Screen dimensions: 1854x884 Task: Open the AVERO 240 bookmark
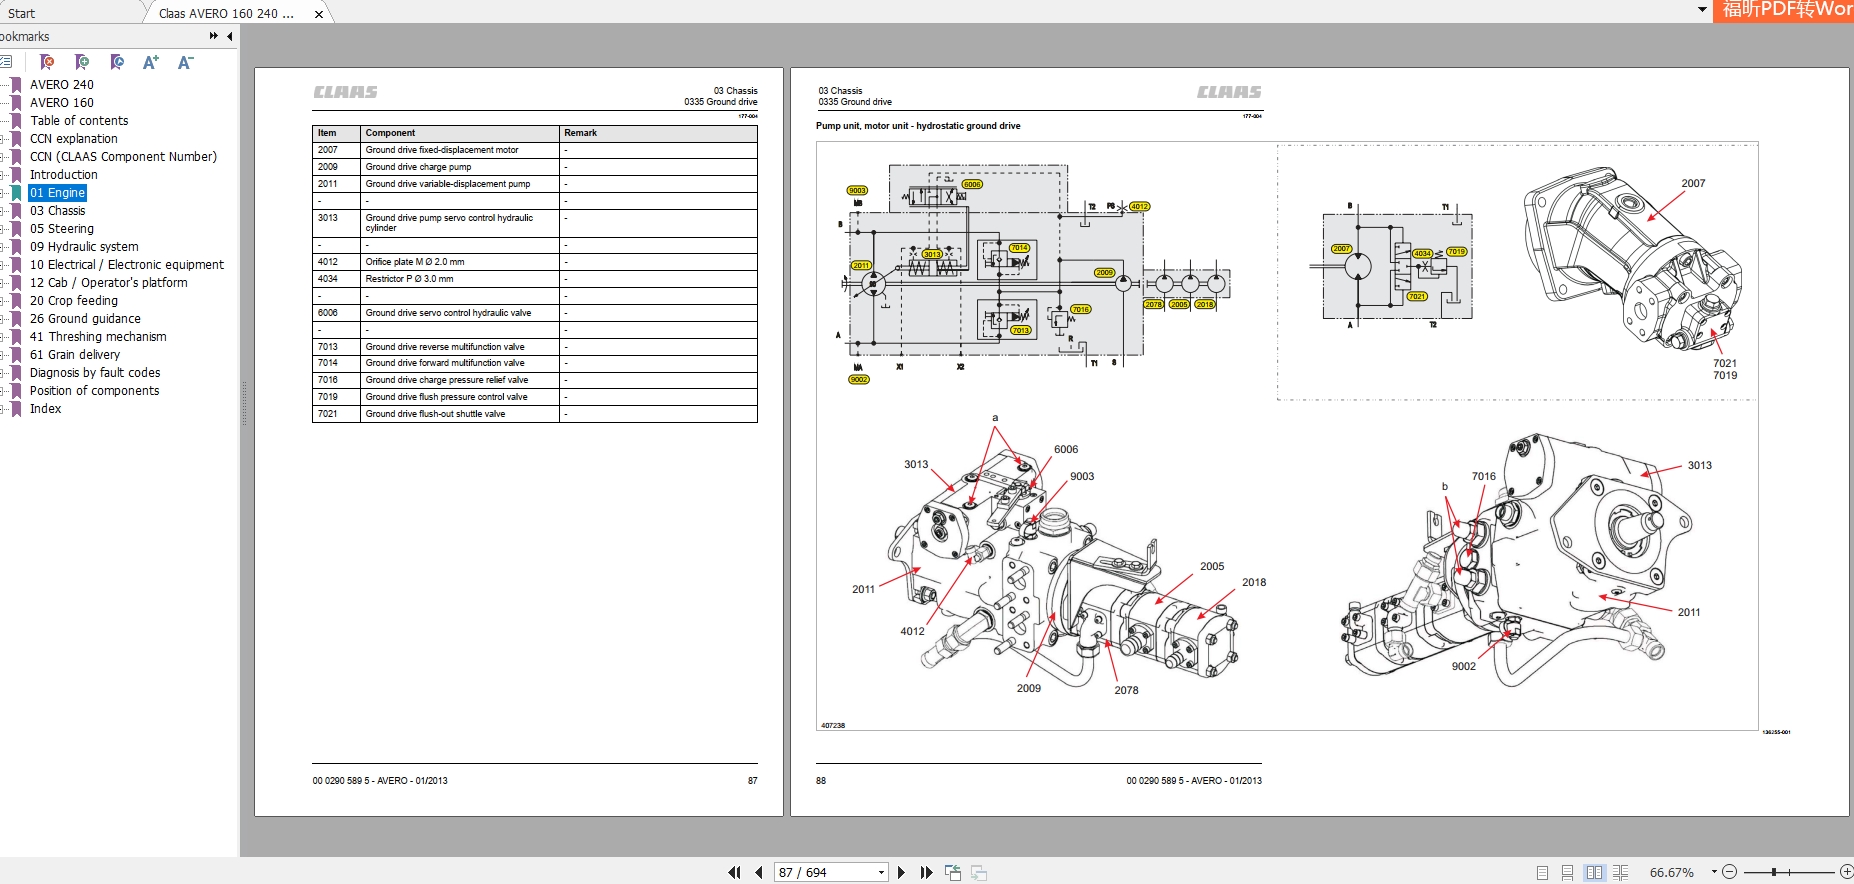coord(62,85)
